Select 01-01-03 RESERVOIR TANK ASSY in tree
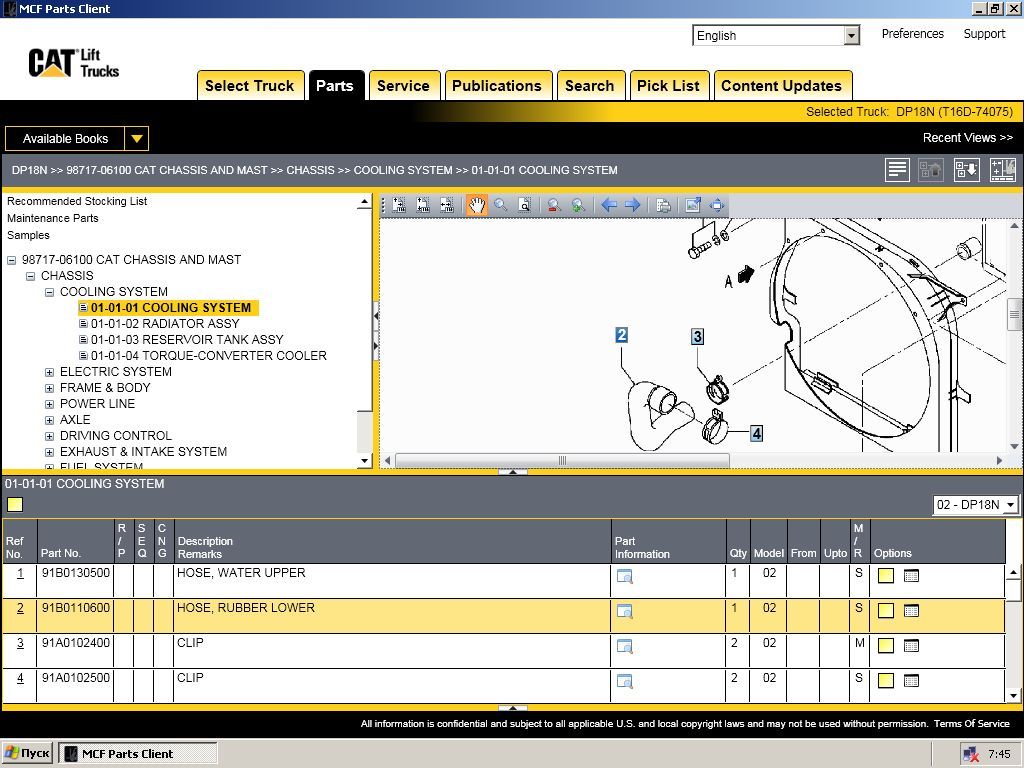 point(187,340)
